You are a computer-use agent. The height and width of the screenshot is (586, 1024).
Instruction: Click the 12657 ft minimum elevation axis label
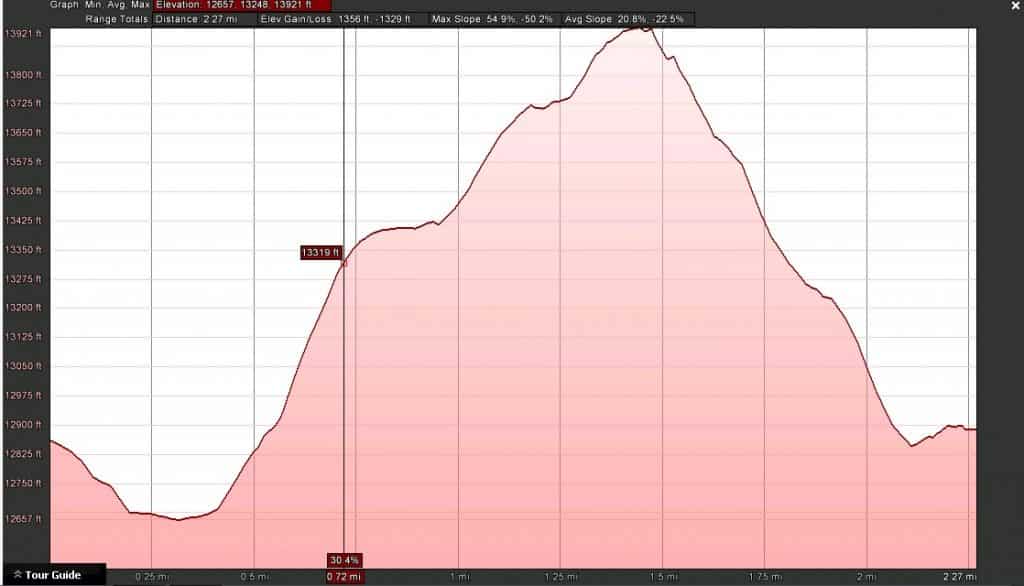21,519
